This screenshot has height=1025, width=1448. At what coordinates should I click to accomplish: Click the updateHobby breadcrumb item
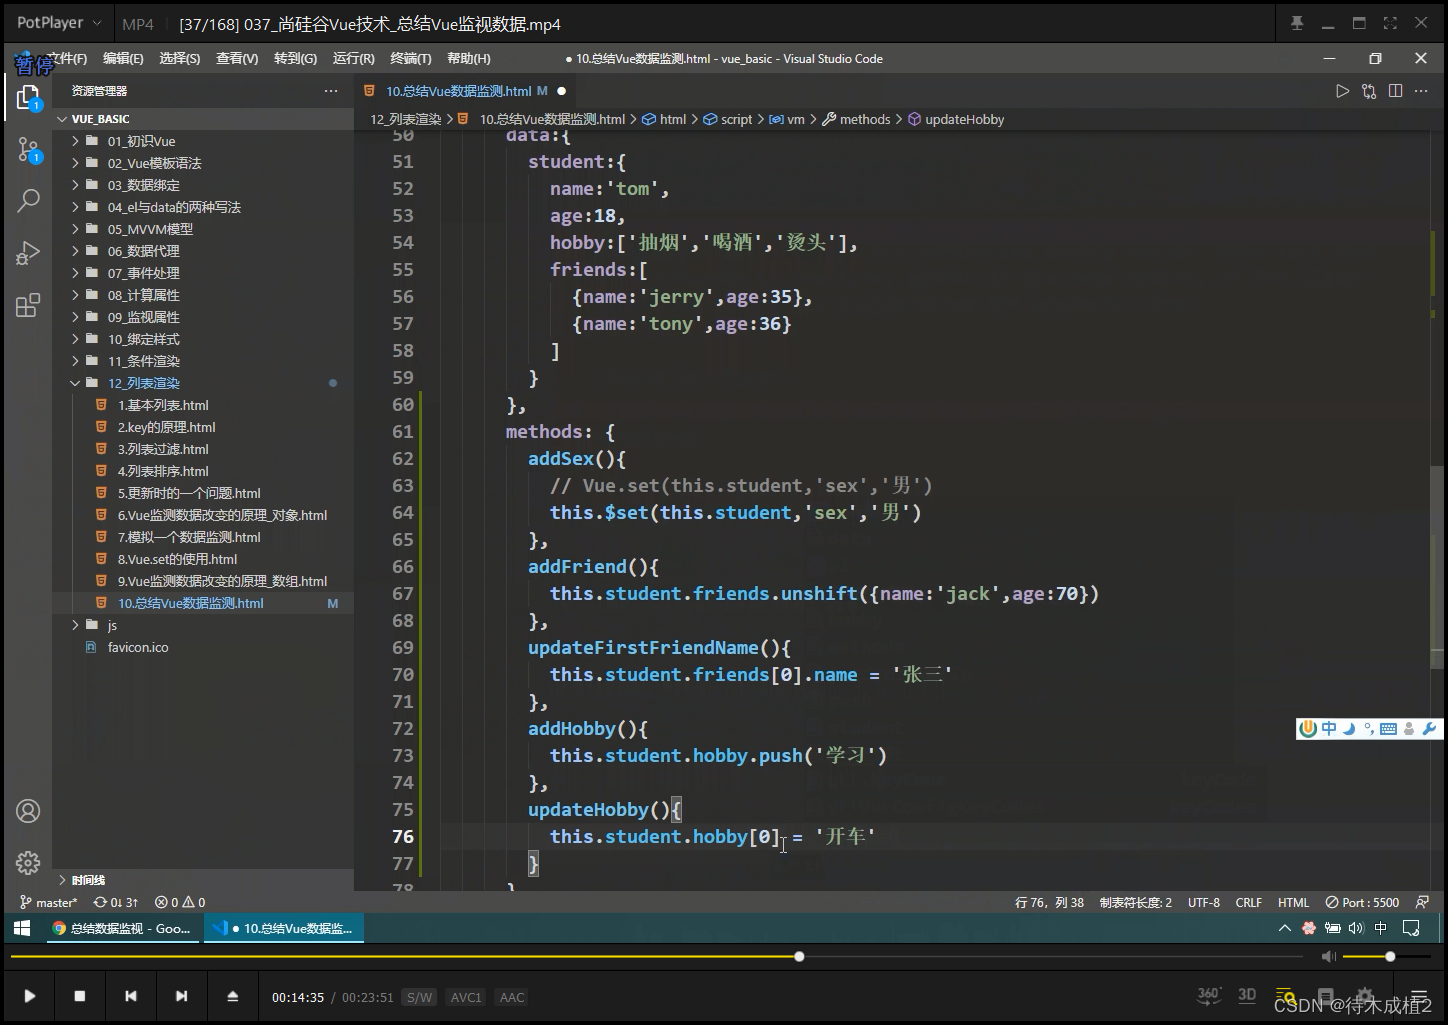956,119
